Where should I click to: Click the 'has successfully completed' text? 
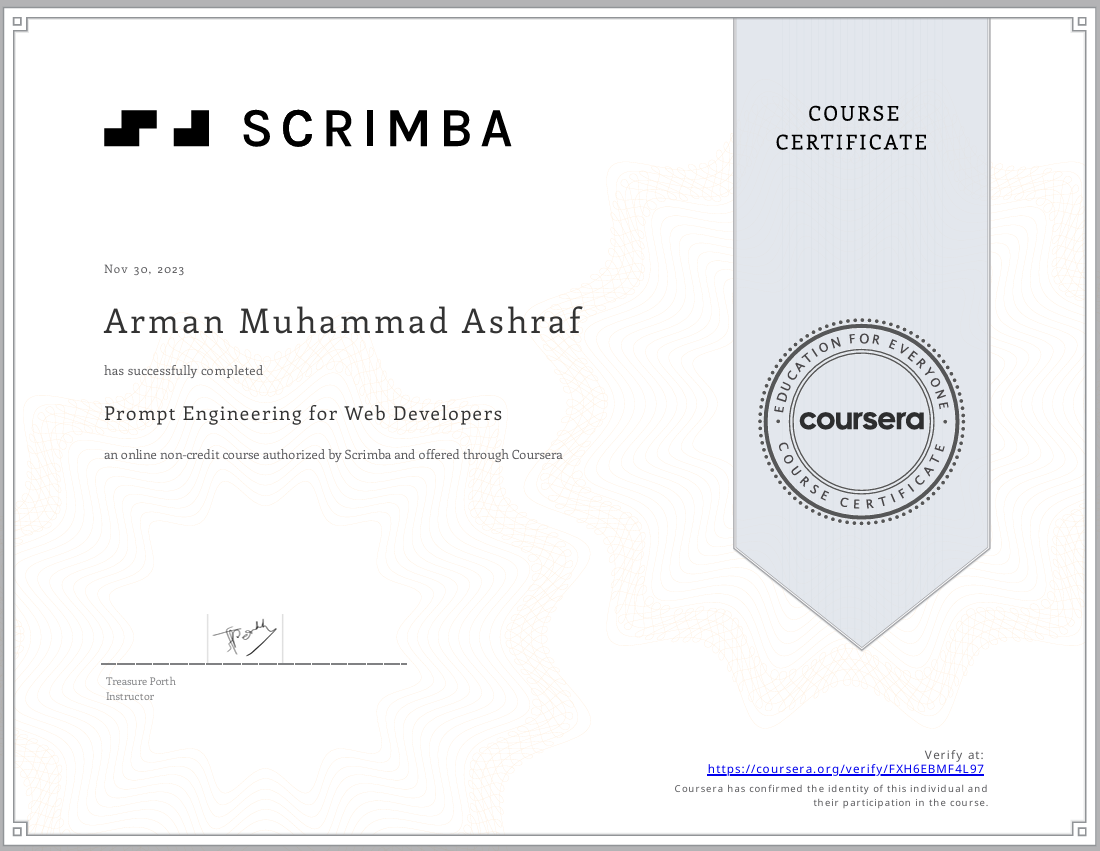pyautogui.click(x=183, y=371)
